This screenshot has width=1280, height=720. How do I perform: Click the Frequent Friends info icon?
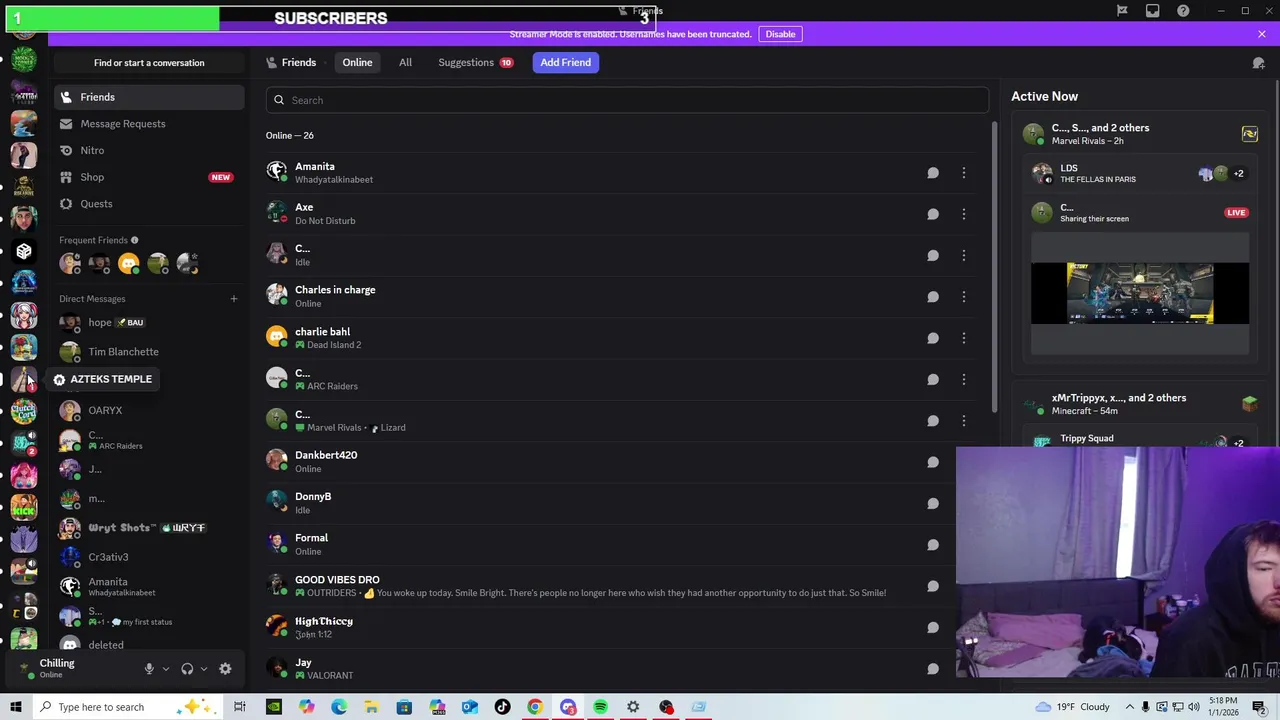click(135, 240)
